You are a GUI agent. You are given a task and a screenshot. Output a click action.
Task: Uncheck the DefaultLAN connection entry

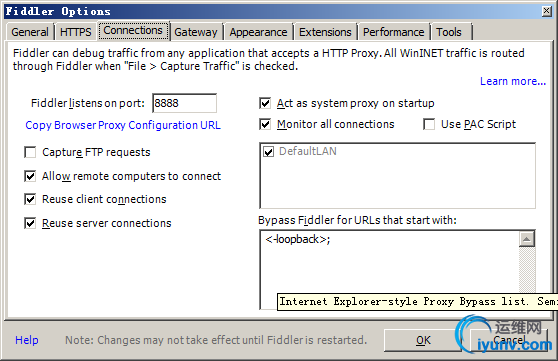coord(268,152)
